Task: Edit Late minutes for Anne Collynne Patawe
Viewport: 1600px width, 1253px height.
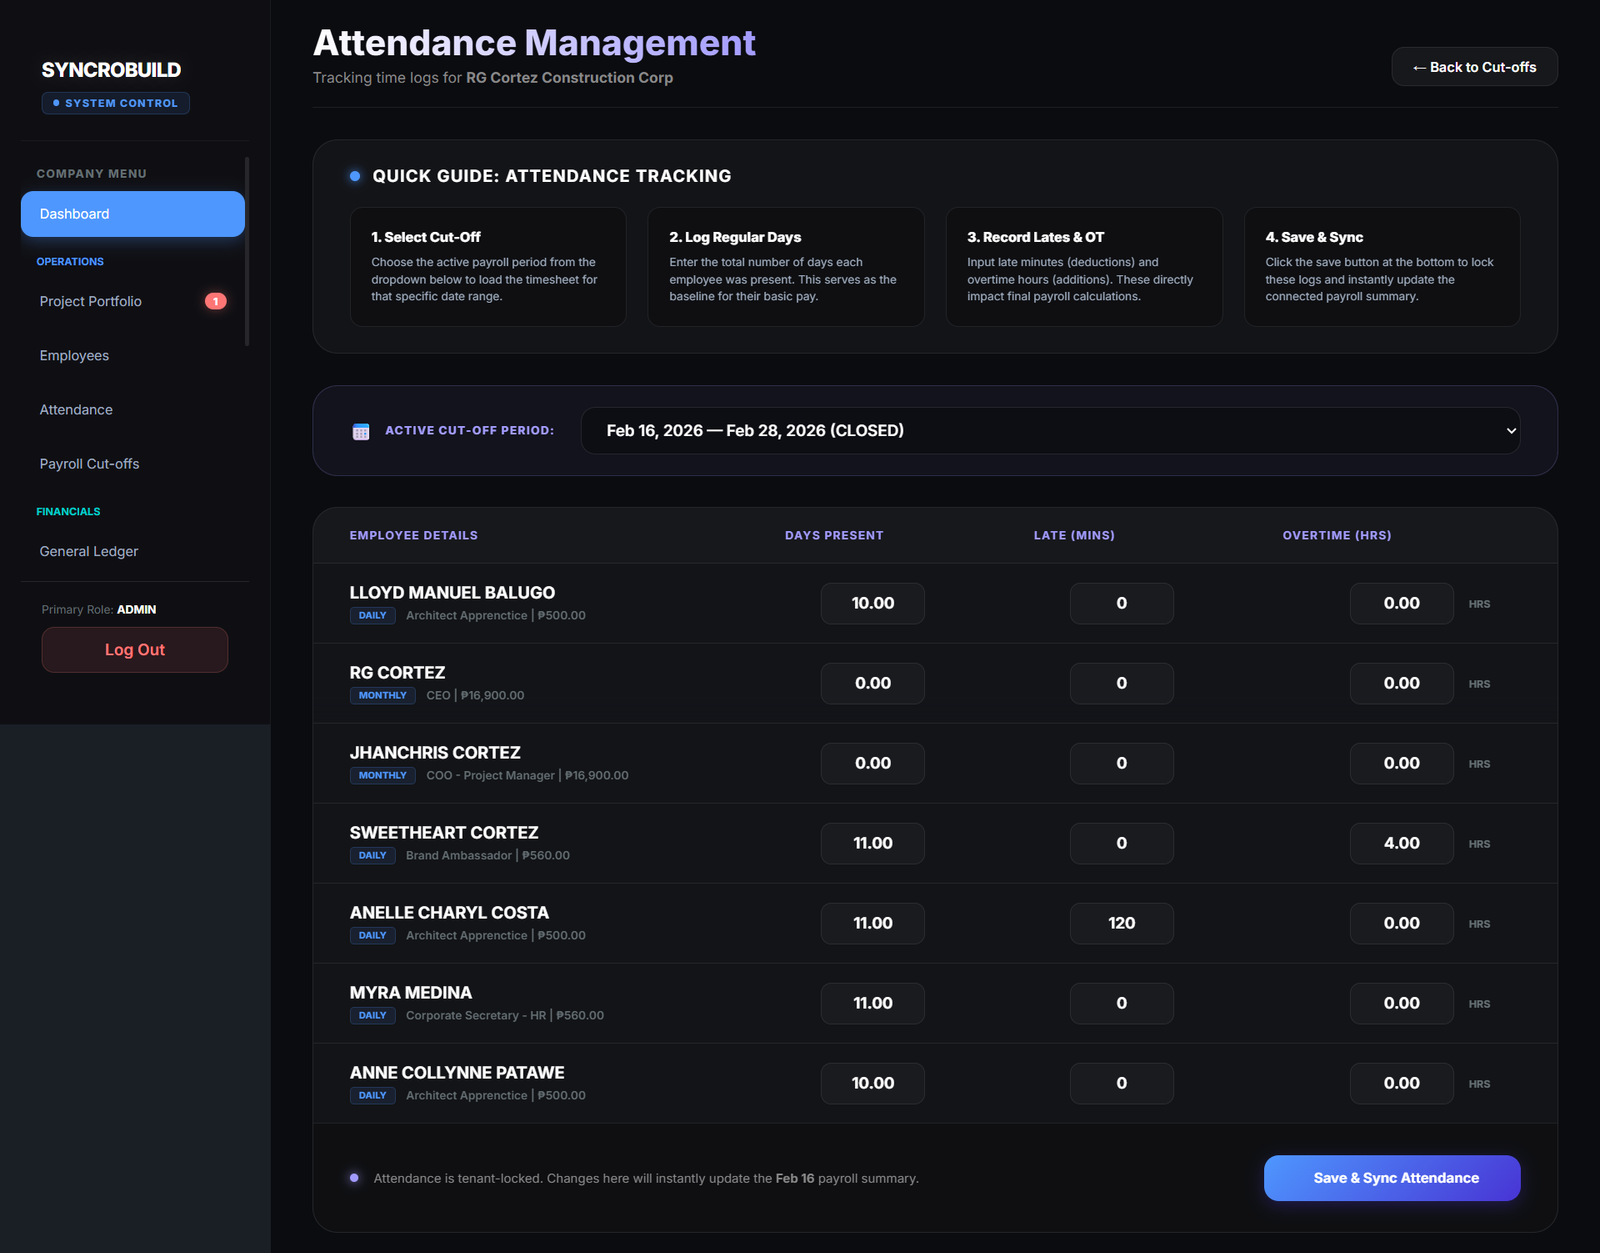Action: (1122, 1083)
